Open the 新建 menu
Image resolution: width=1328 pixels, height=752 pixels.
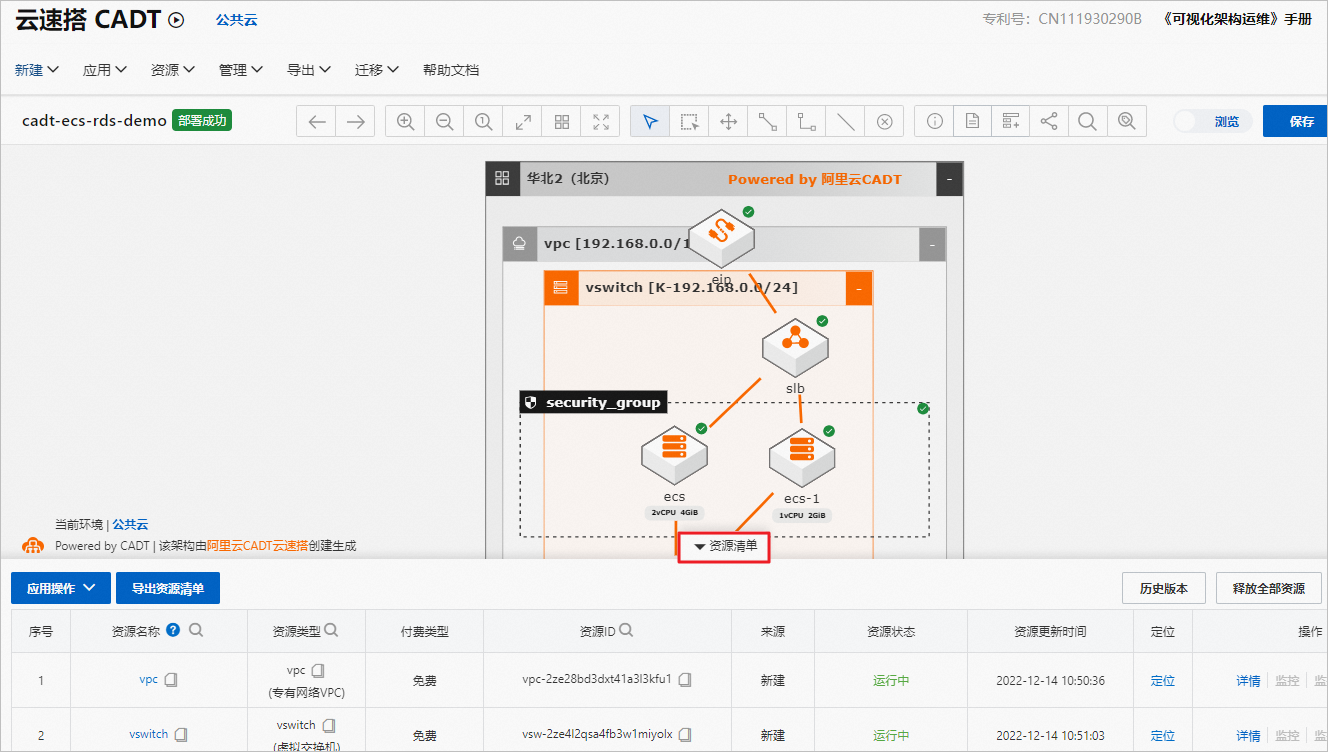[x=37, y=70]
